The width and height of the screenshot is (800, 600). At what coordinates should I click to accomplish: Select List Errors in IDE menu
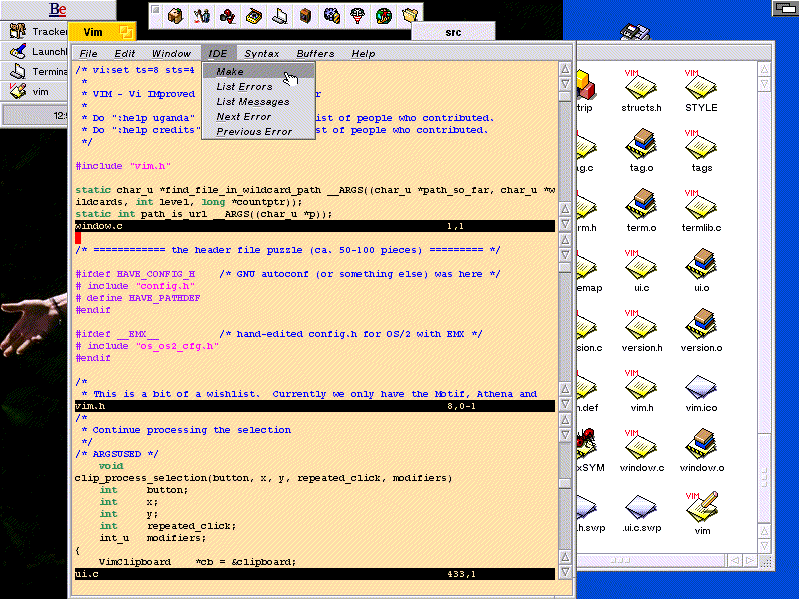tap(244, 87)
